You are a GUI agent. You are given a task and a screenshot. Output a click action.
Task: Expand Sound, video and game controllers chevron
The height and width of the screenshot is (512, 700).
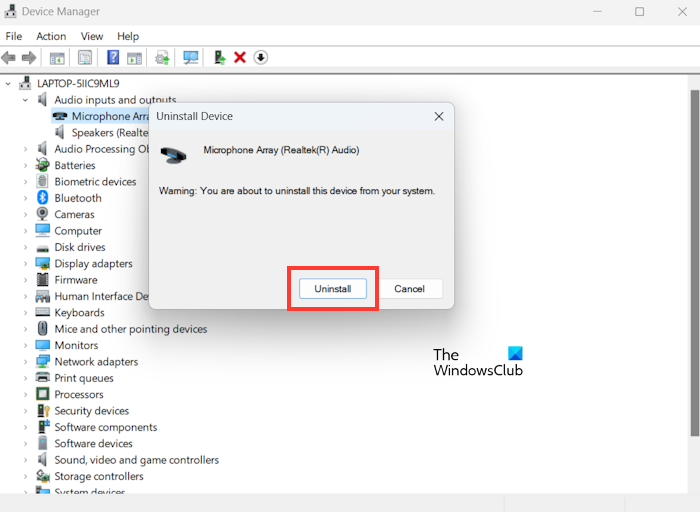tap(25, 460)
